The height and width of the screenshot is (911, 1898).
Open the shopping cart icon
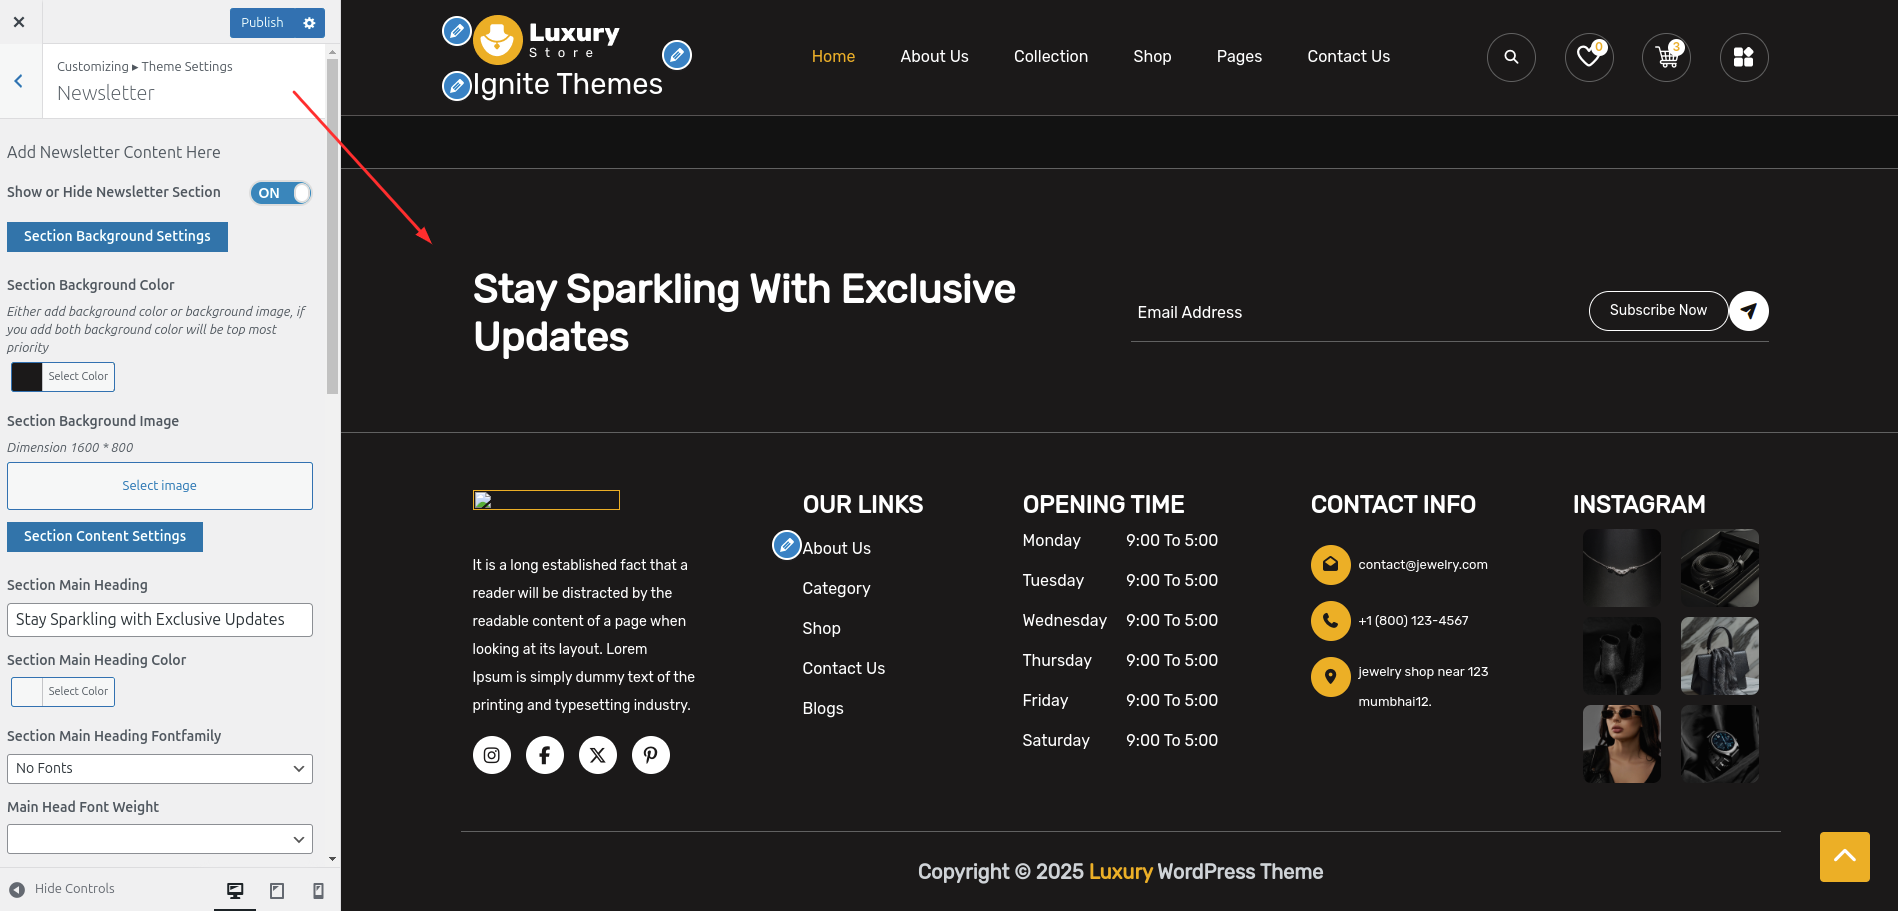(x=1666, y=57)
